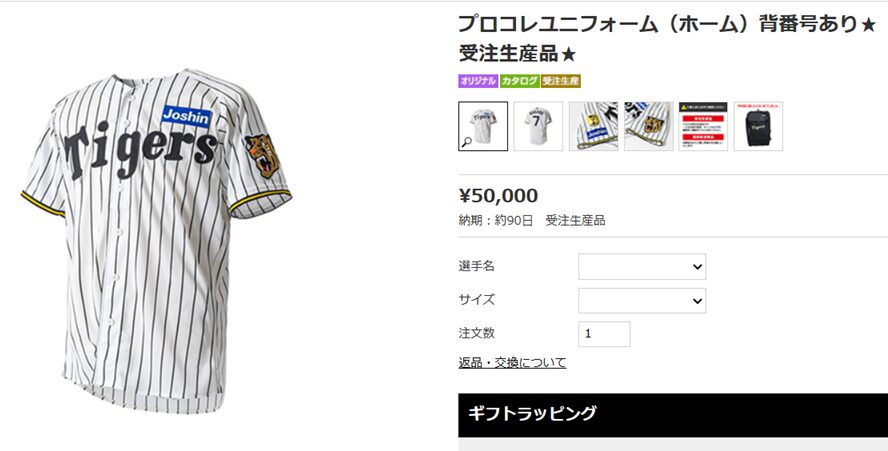This screenshot has height=451, width=888.
Task: Open the tiger emblem hem close-up thumbnail
Action: tap(648, 126)
